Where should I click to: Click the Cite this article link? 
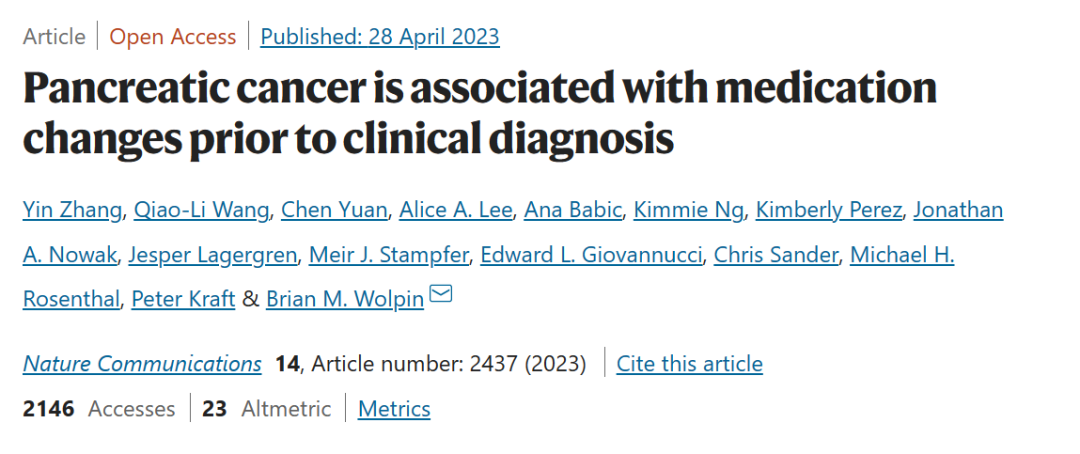(689, 364)
